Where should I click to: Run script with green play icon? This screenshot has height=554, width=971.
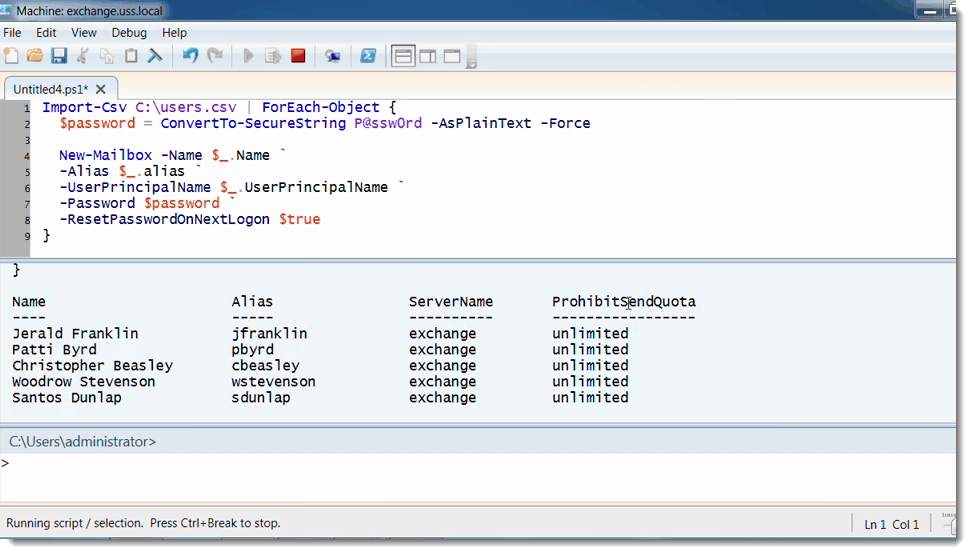coord(248,56)
